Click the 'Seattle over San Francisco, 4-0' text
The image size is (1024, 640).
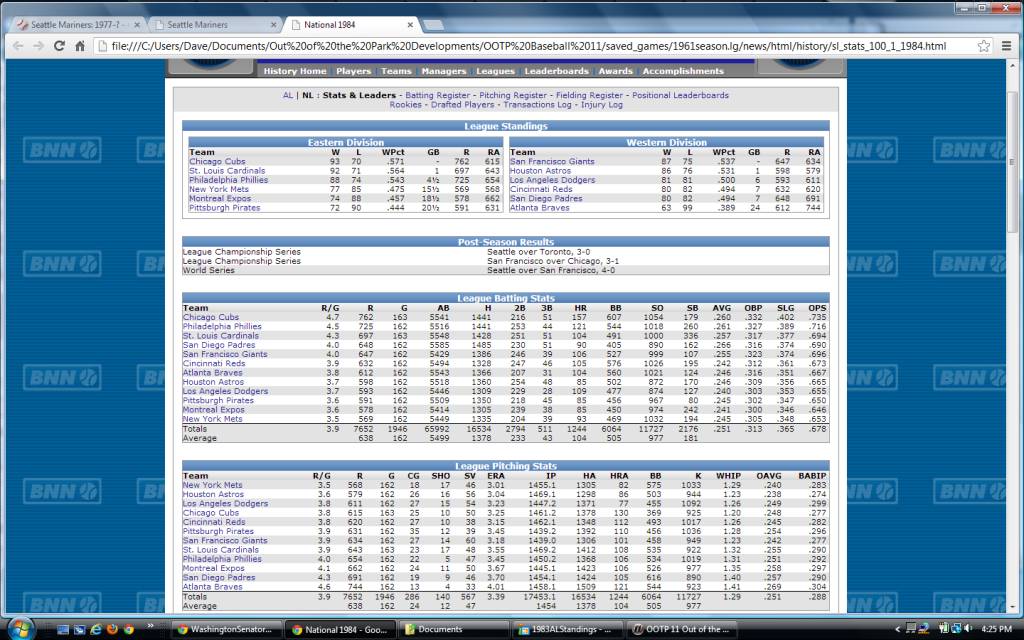click(x=551, y=270)
